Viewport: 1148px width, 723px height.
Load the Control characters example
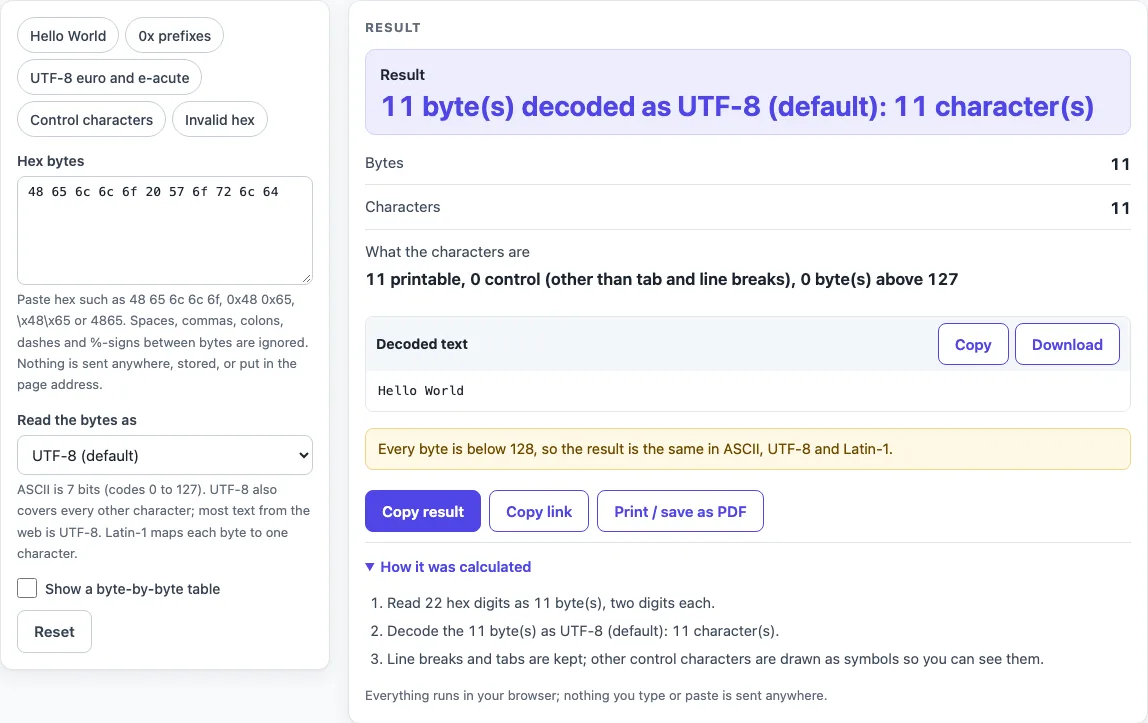(92, 119)
